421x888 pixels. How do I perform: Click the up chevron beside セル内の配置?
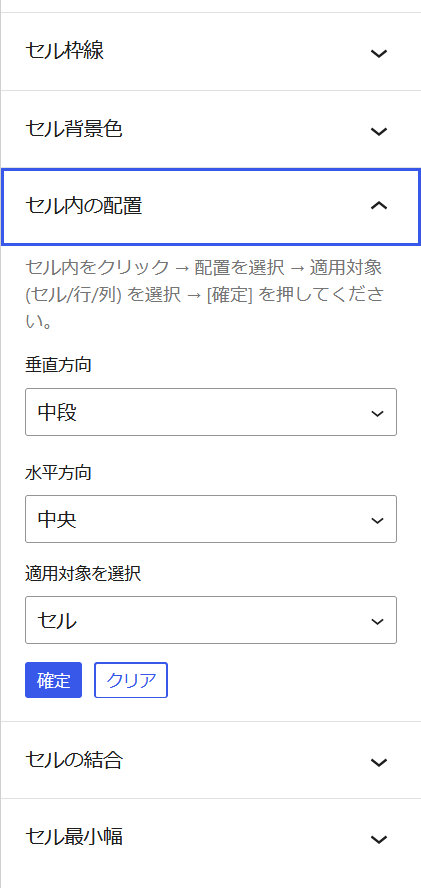[379, 206]
